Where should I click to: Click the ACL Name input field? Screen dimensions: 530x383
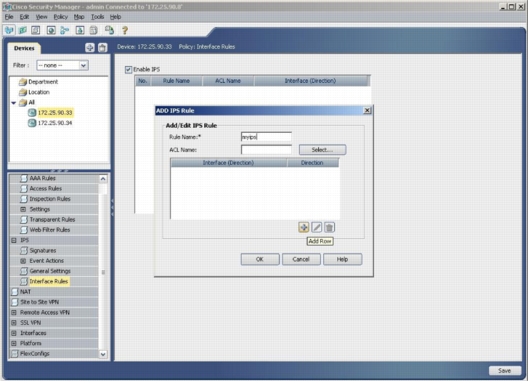[266, 150]
